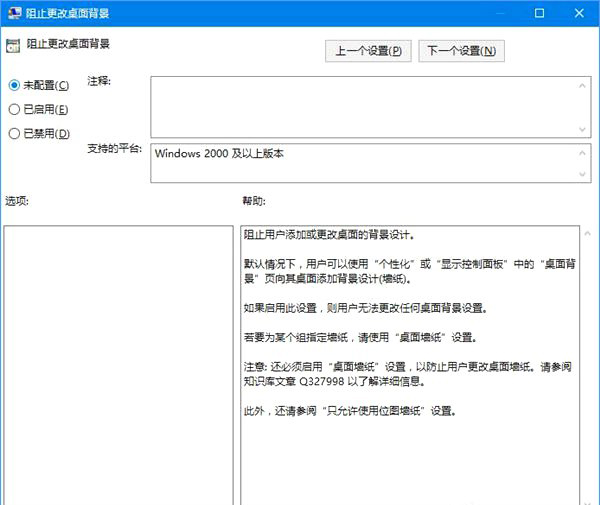
Task: Click the empty 选项 options panel
Action: pyautogui.click(x=116, y=364)
